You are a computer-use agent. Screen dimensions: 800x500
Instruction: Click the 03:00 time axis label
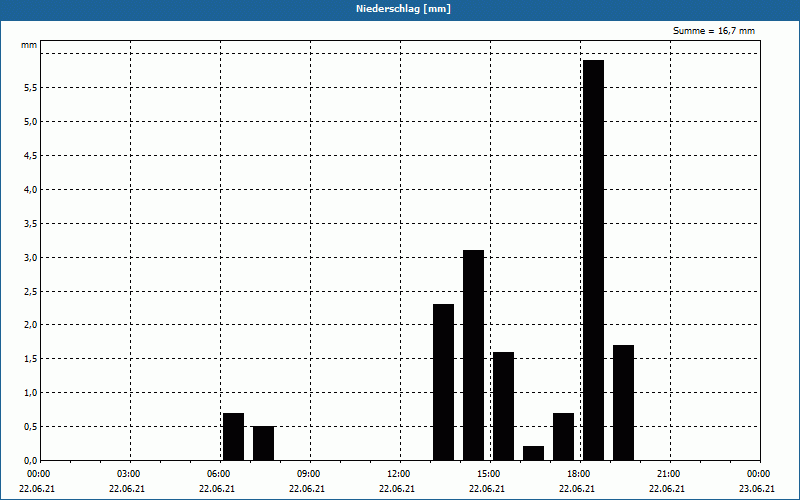(x=128, y=474)
